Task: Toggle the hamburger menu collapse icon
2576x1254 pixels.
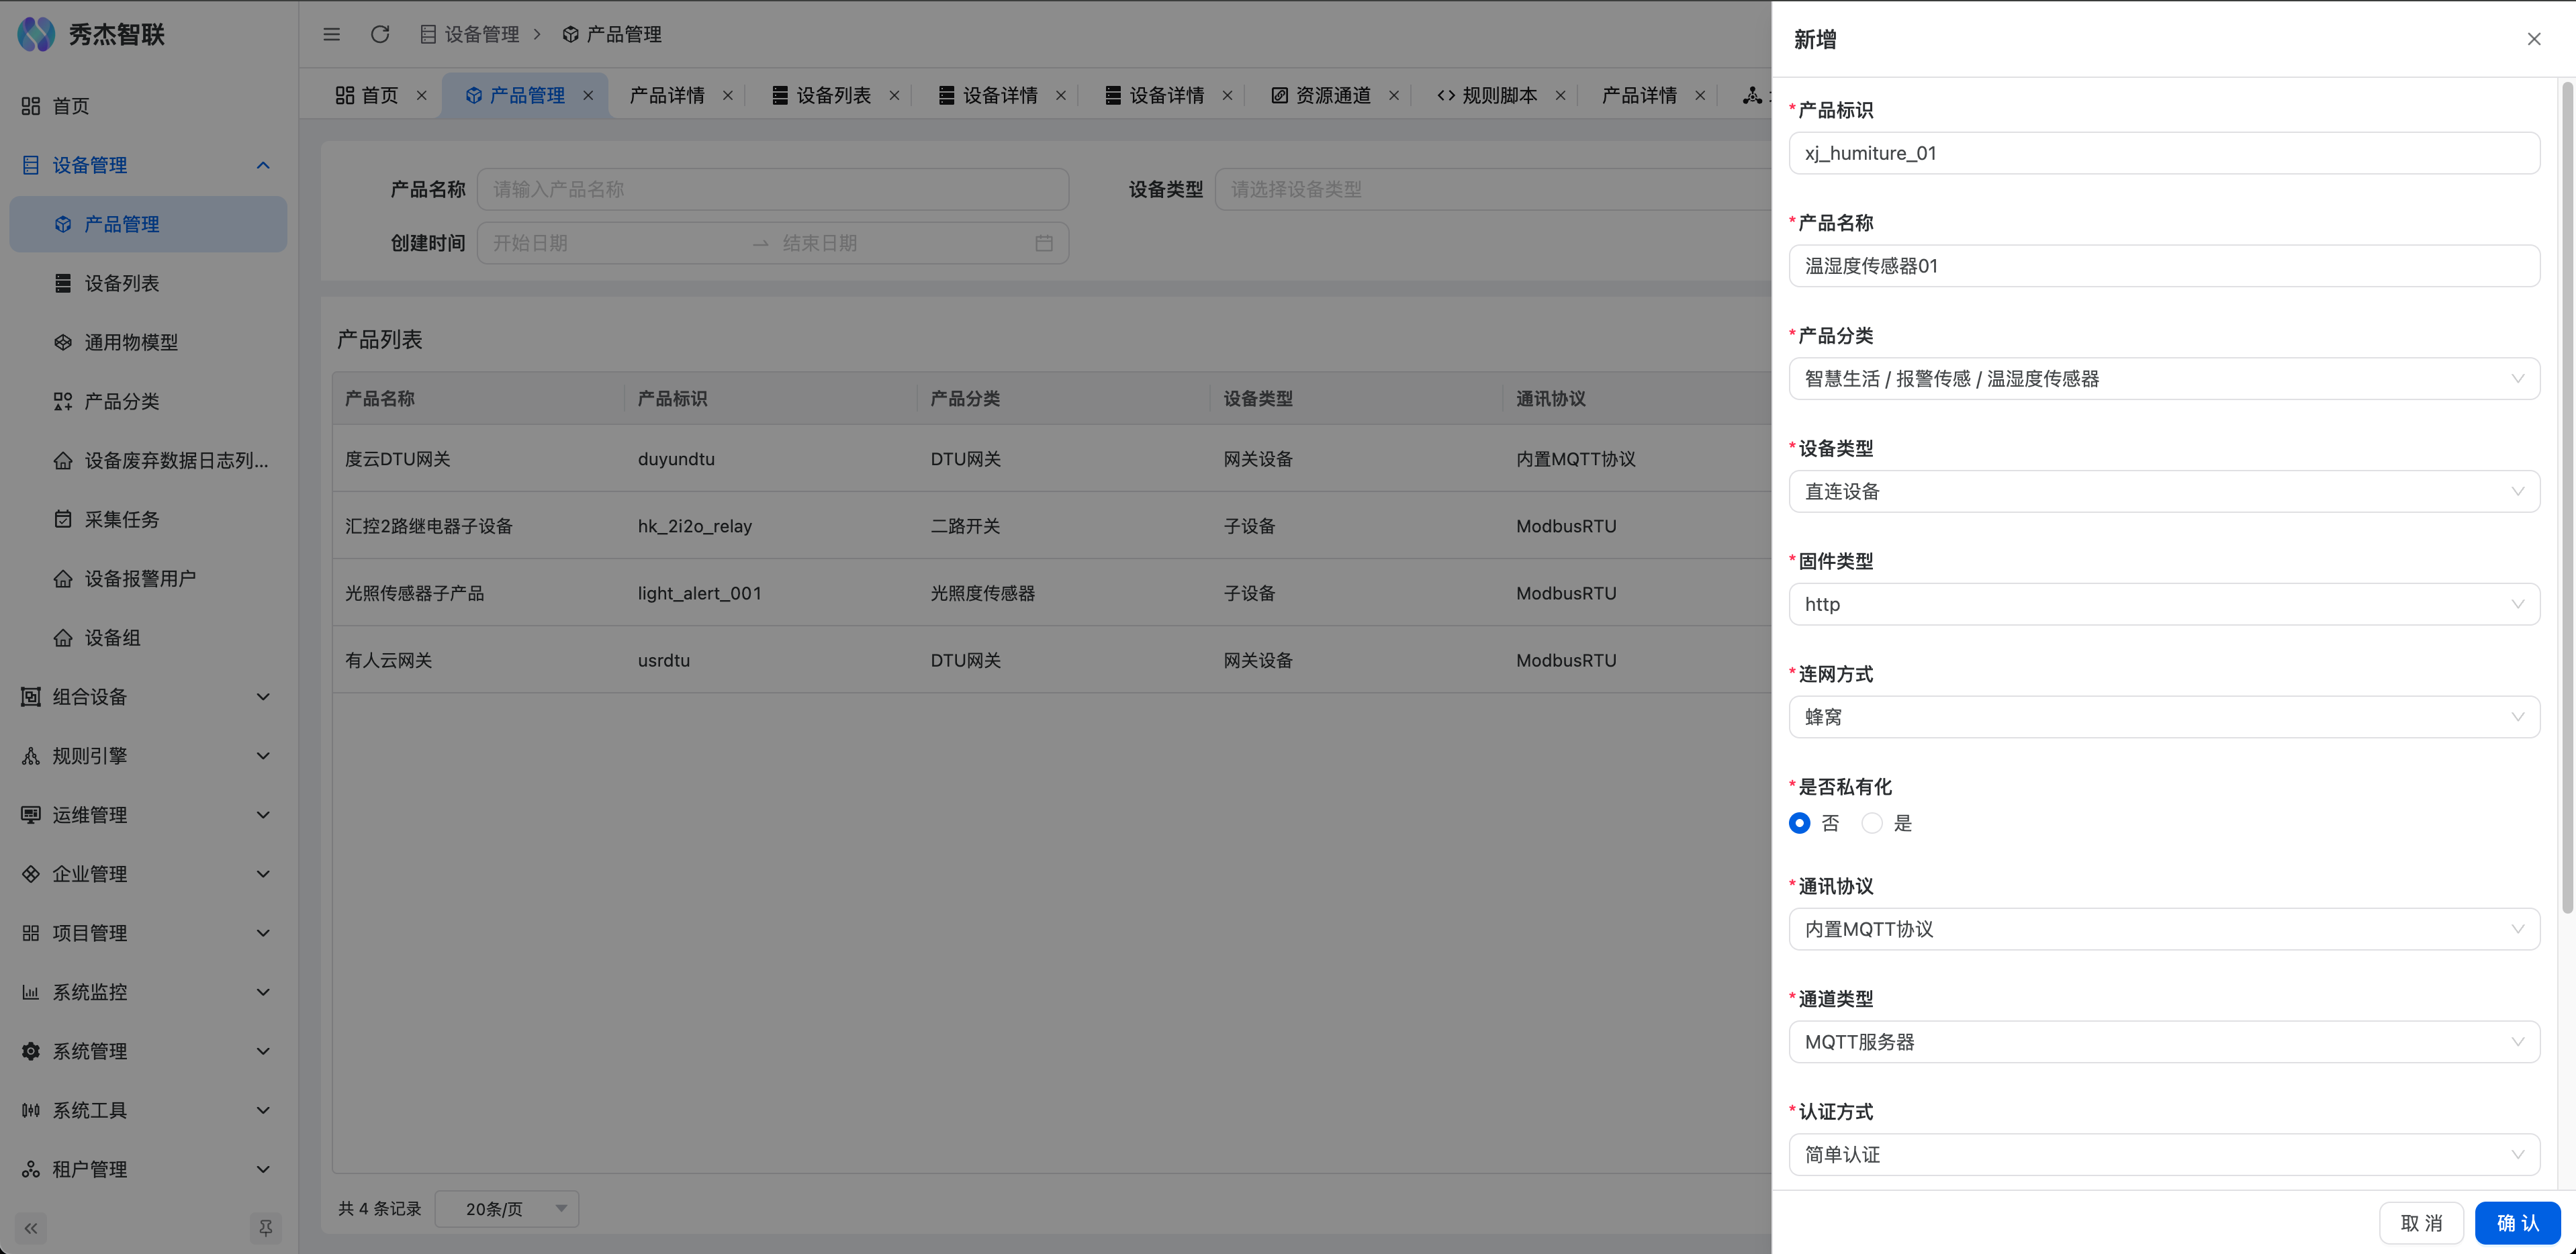Action: click(x=332, y=34)
